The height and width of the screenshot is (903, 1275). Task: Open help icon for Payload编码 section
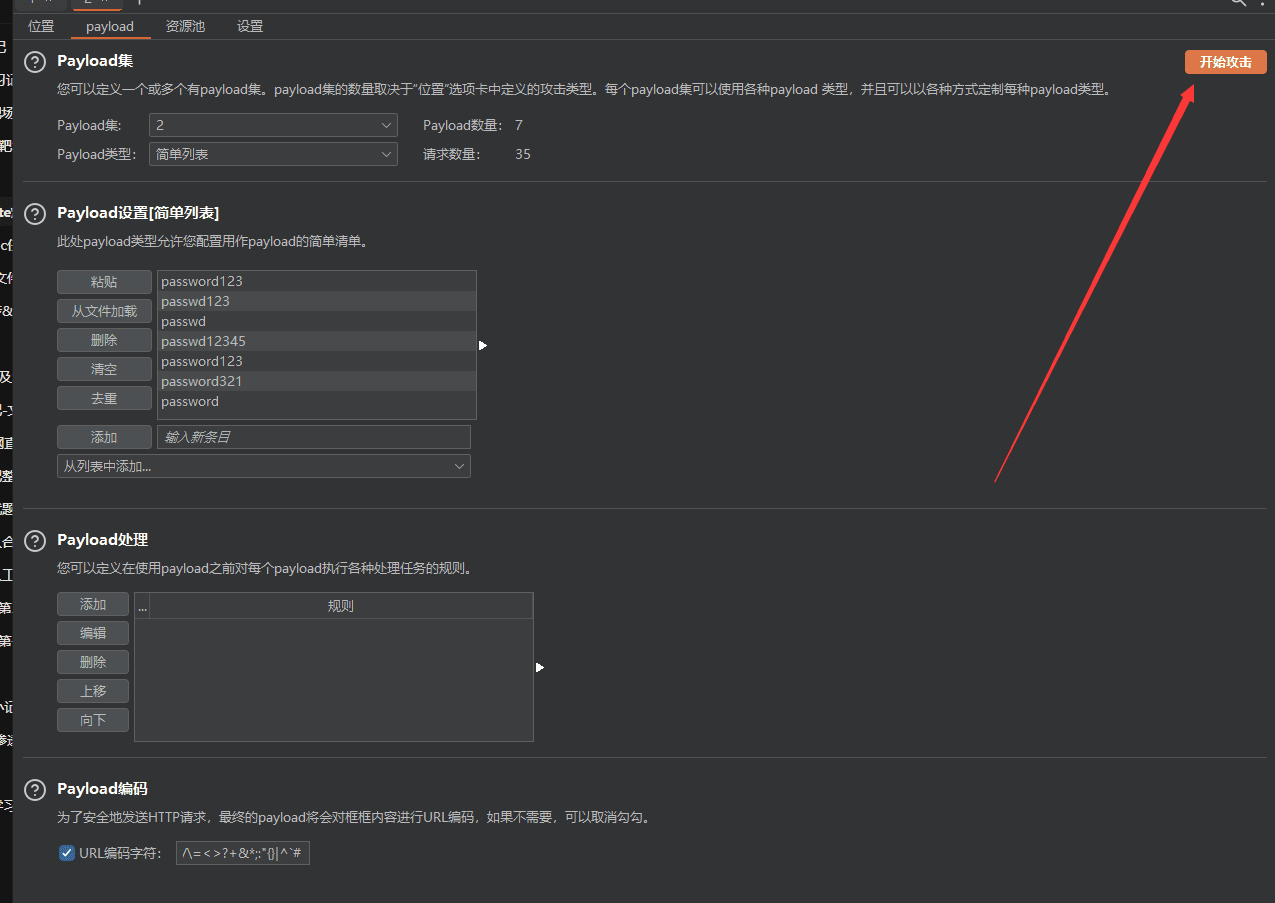click(x=35, y=790)
